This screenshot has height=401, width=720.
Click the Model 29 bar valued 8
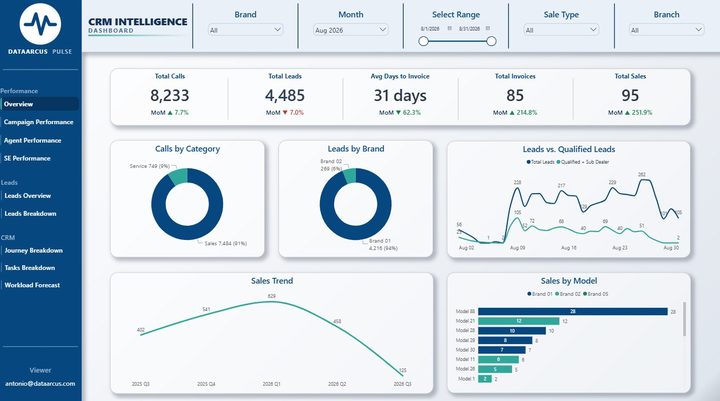coord(505,340)
